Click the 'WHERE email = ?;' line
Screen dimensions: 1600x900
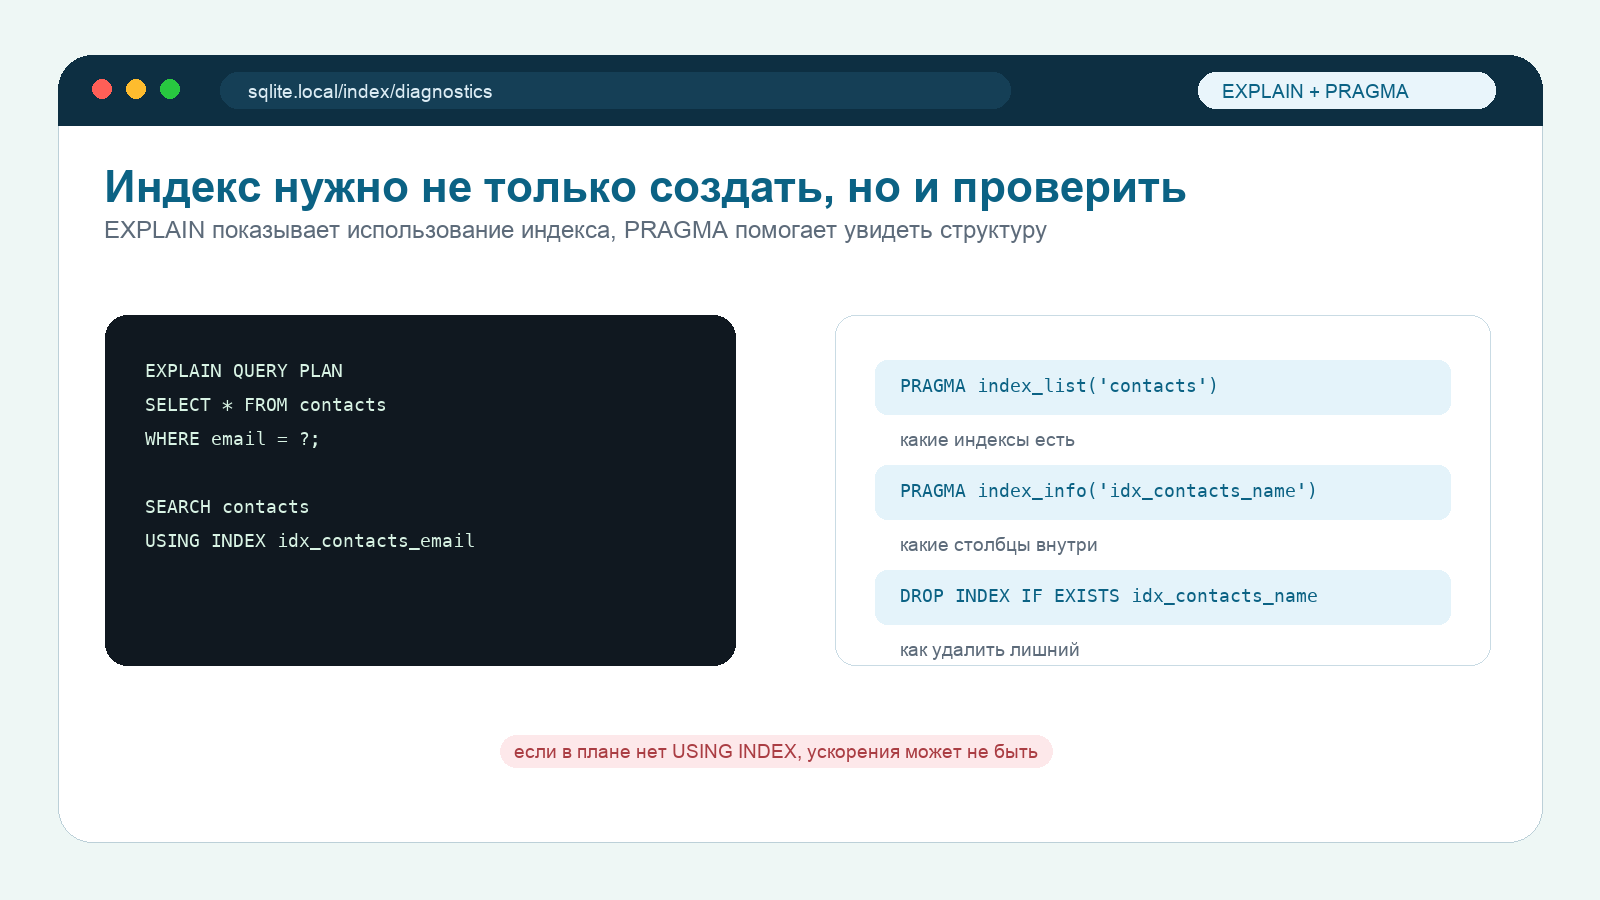[232, 439]
